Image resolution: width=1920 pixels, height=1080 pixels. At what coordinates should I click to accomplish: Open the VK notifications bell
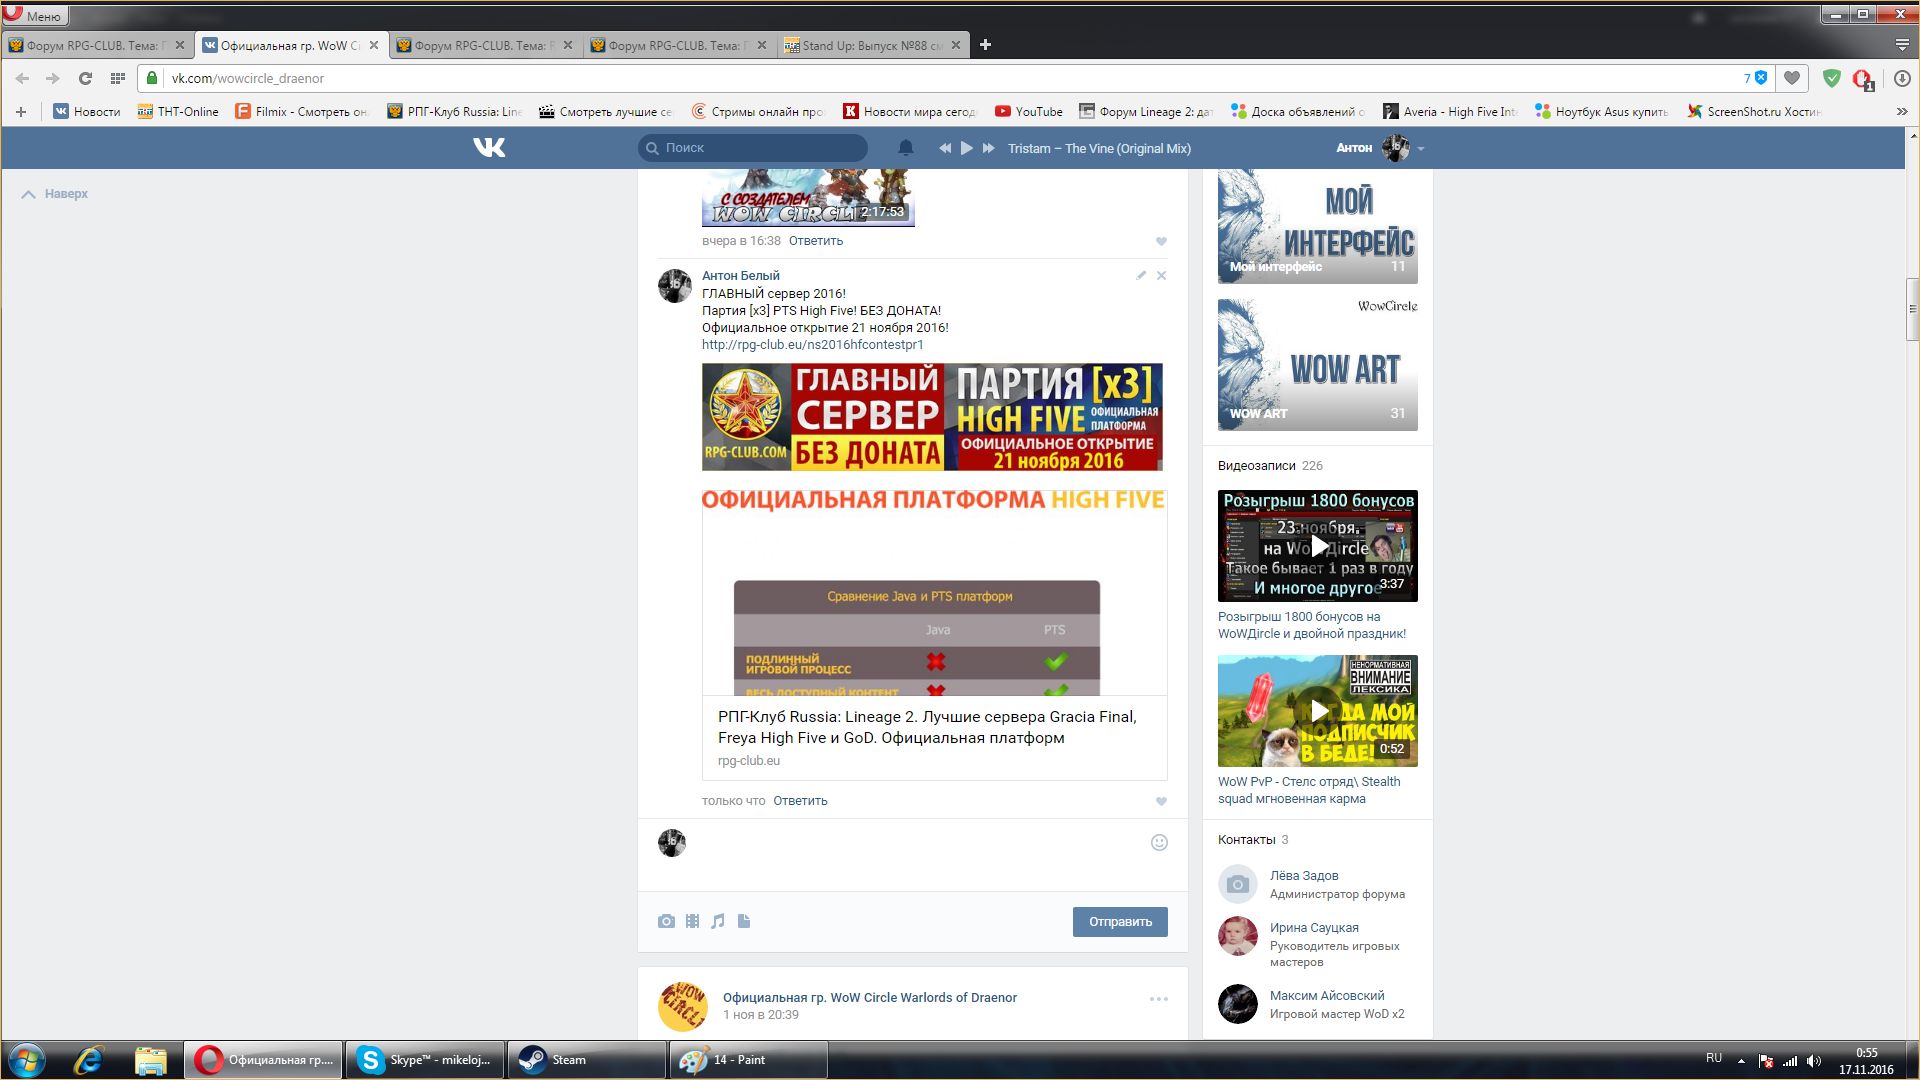coord(905,148)
